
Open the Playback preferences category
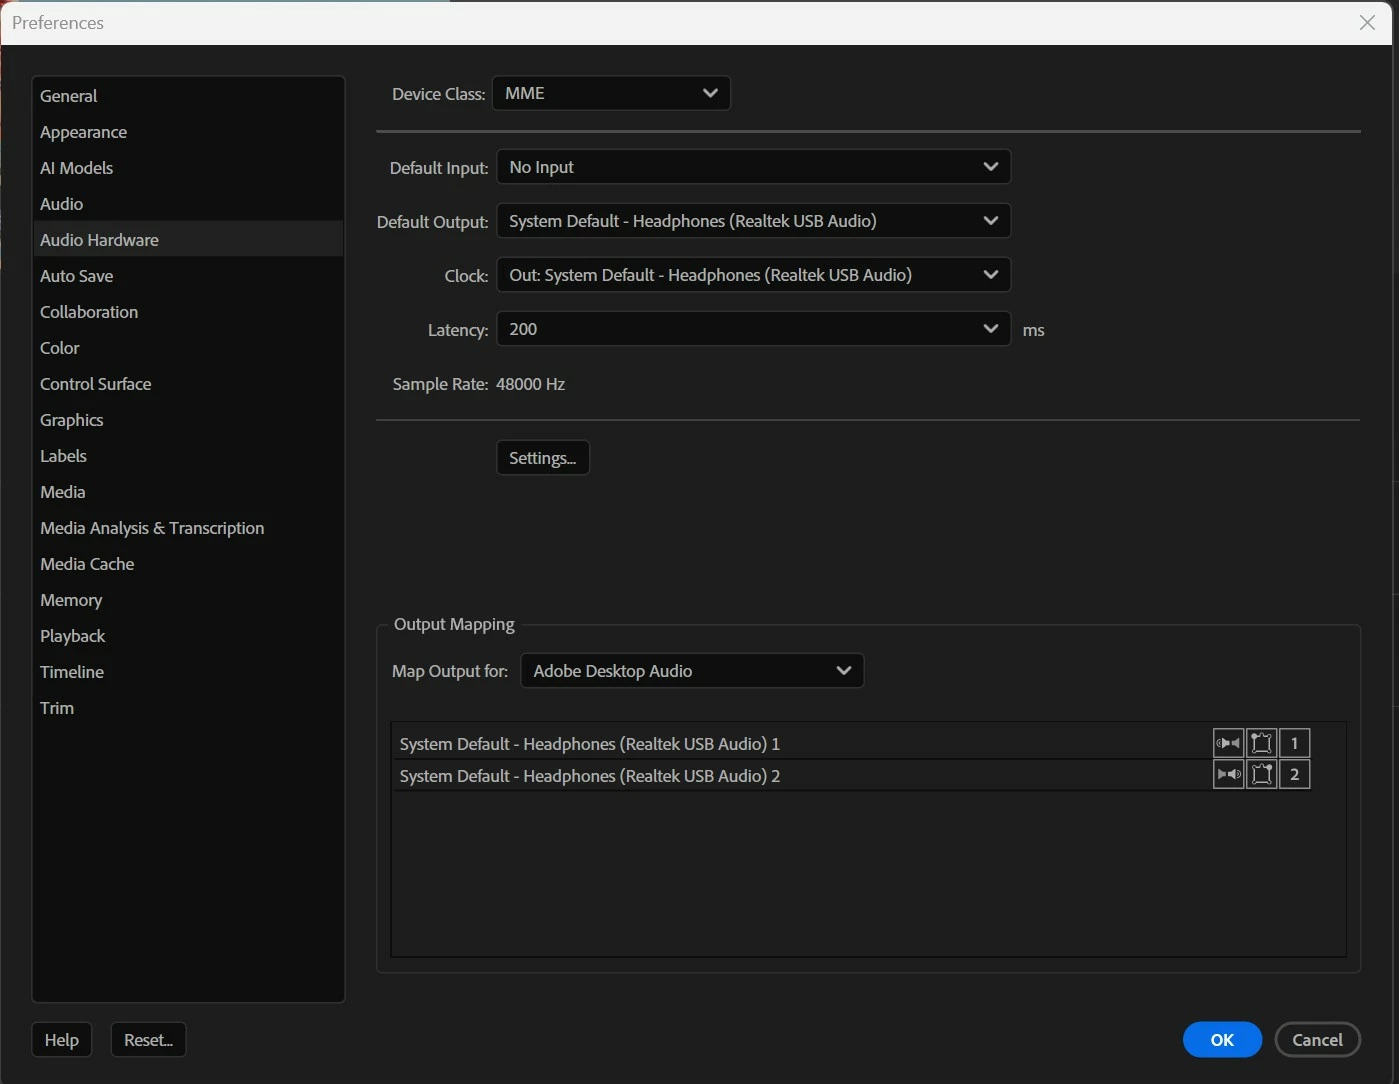188,636
